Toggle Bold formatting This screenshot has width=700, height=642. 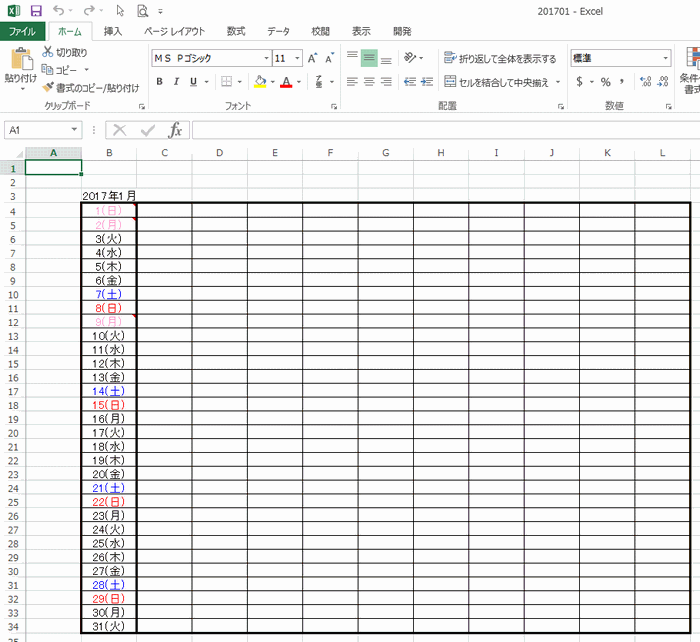(159, 81)
